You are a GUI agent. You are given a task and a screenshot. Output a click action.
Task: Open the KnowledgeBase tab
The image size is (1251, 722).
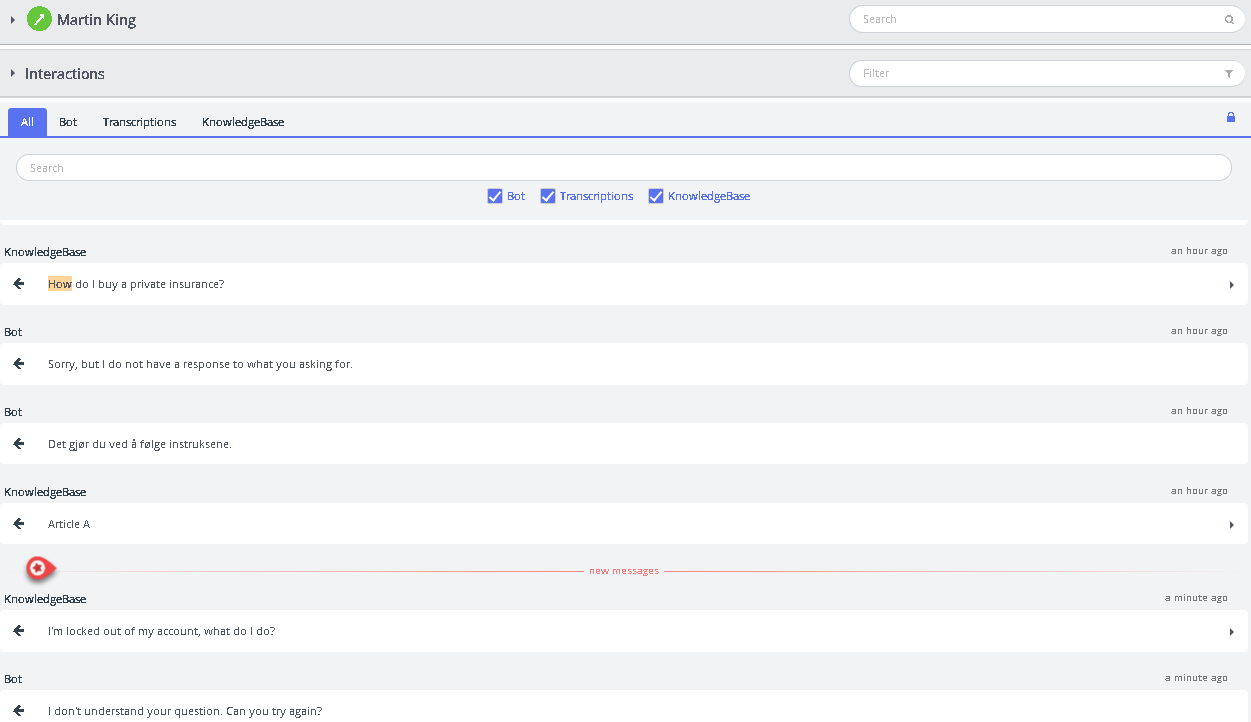(x=243, y=122)
